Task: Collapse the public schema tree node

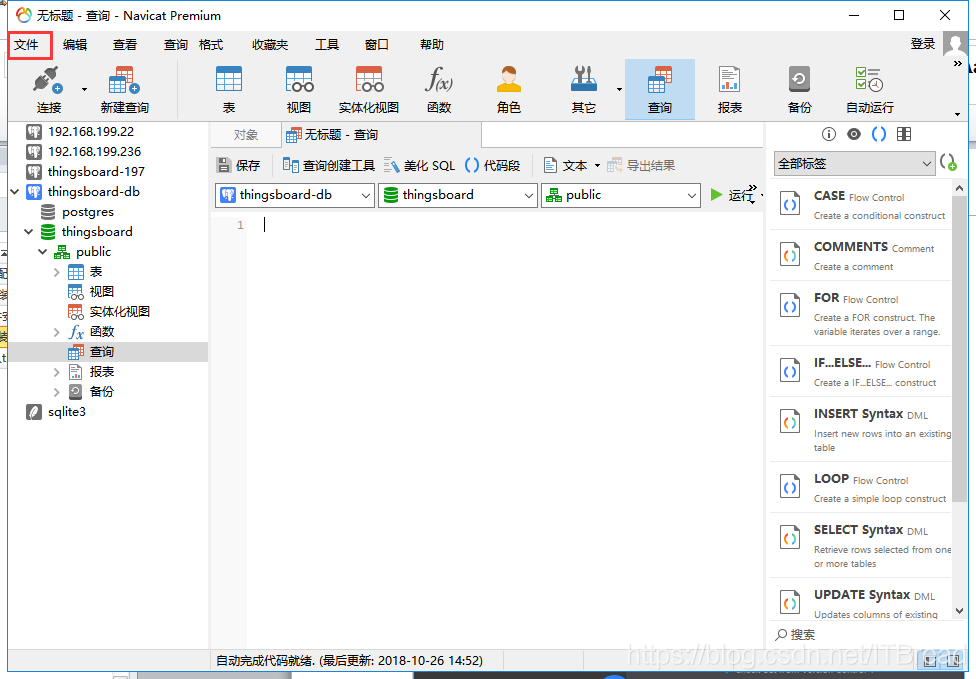Action: (42, 251)
